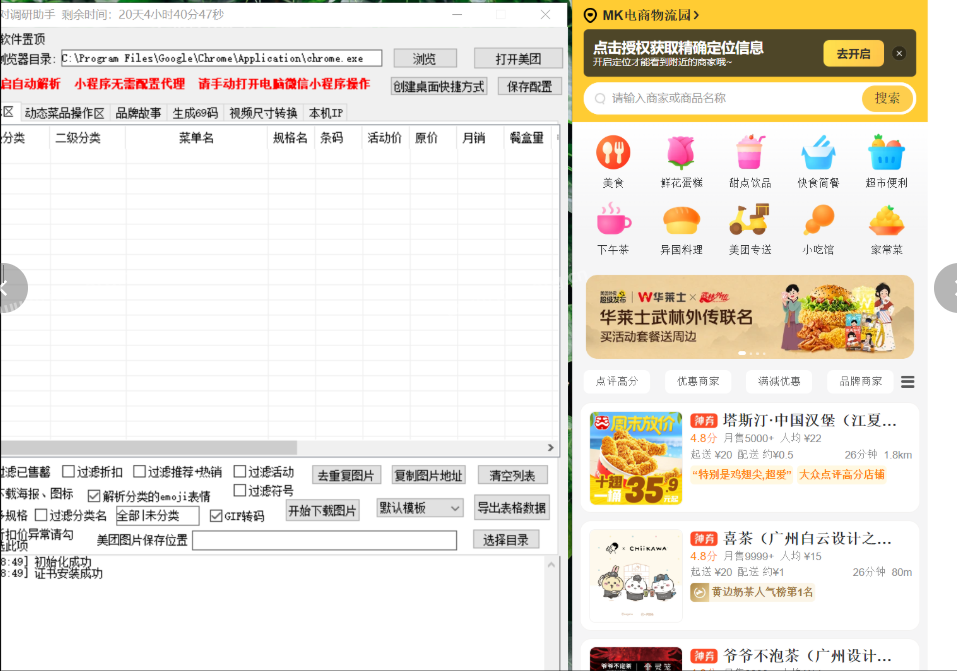Open the 塔斯汀 fried chicken store thumbnail
This screenshot has height=671, width=957.
(x=635, y=458)
